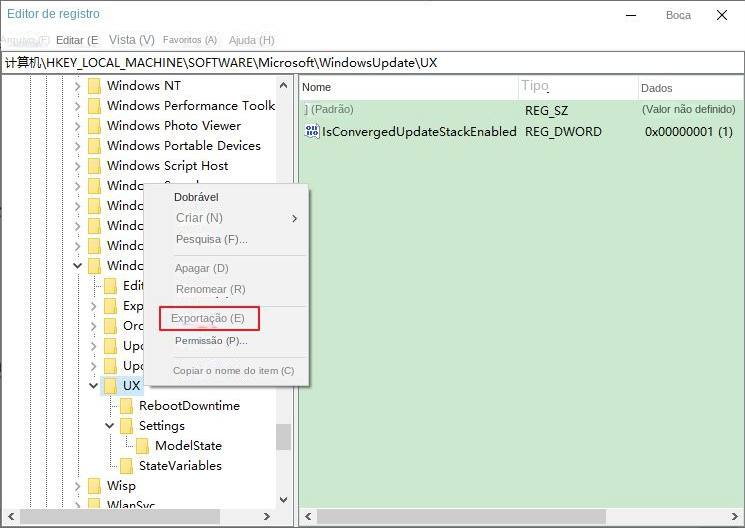Screen dimensions: 745x528
Task: Open the Ajuda (H) menu
Action: [x=251, y=40]
